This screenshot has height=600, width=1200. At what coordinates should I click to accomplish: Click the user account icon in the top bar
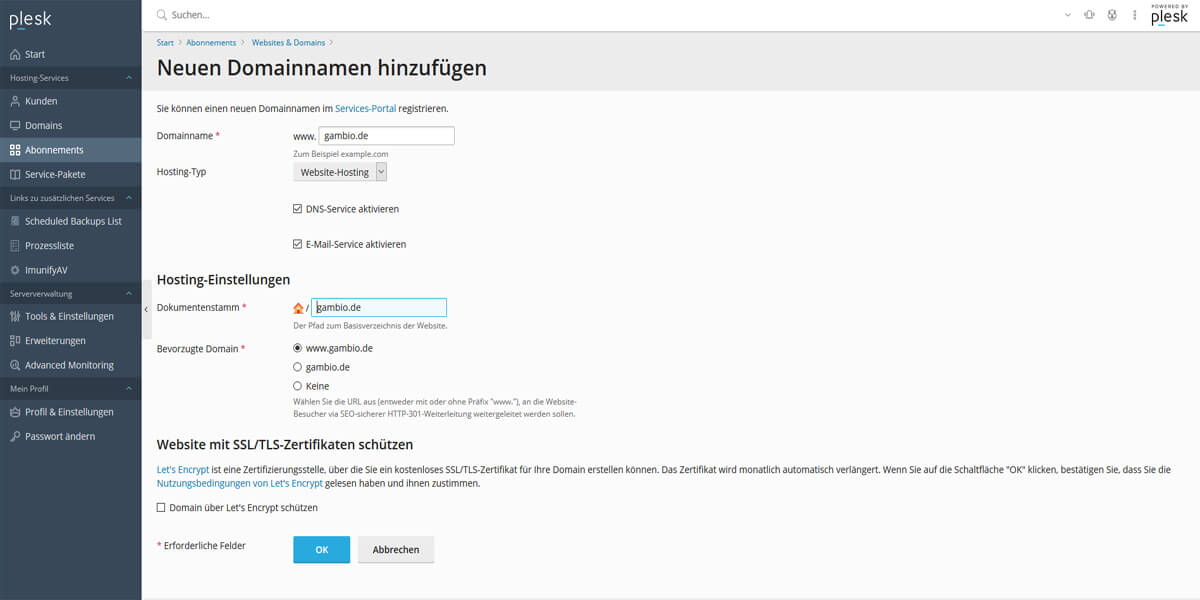[1112, 15]
